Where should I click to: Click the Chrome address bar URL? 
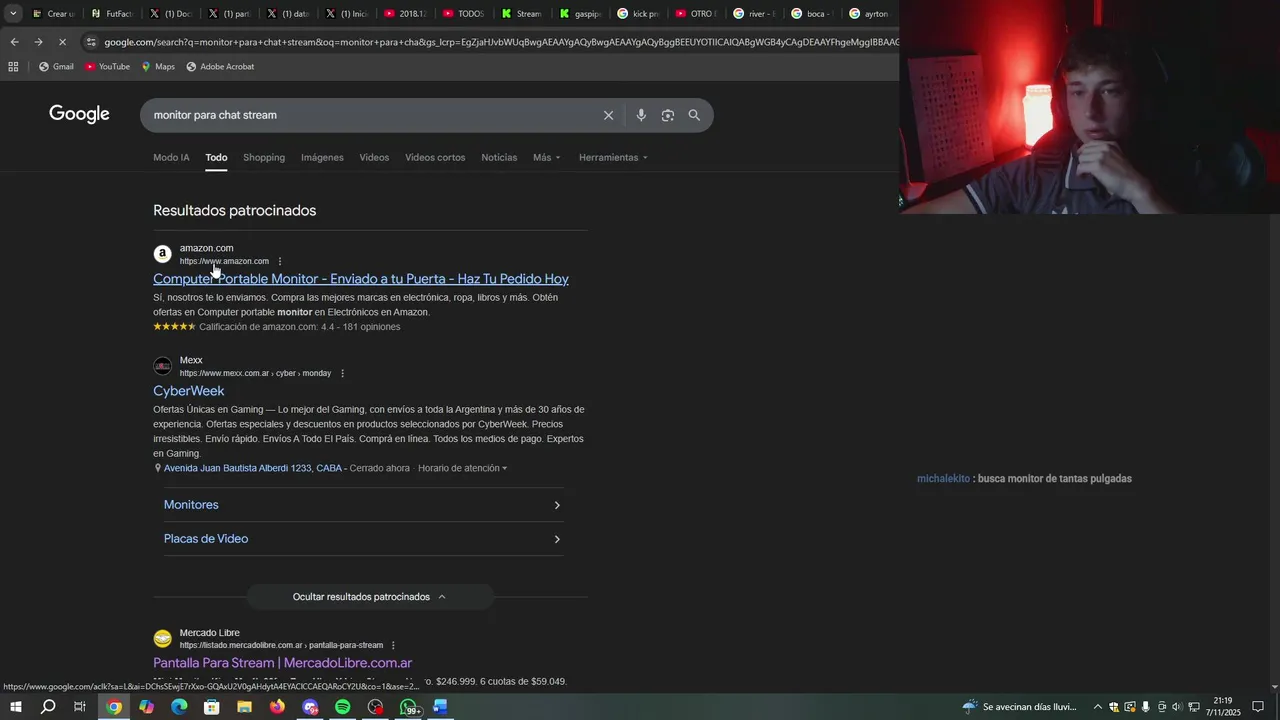500,42
